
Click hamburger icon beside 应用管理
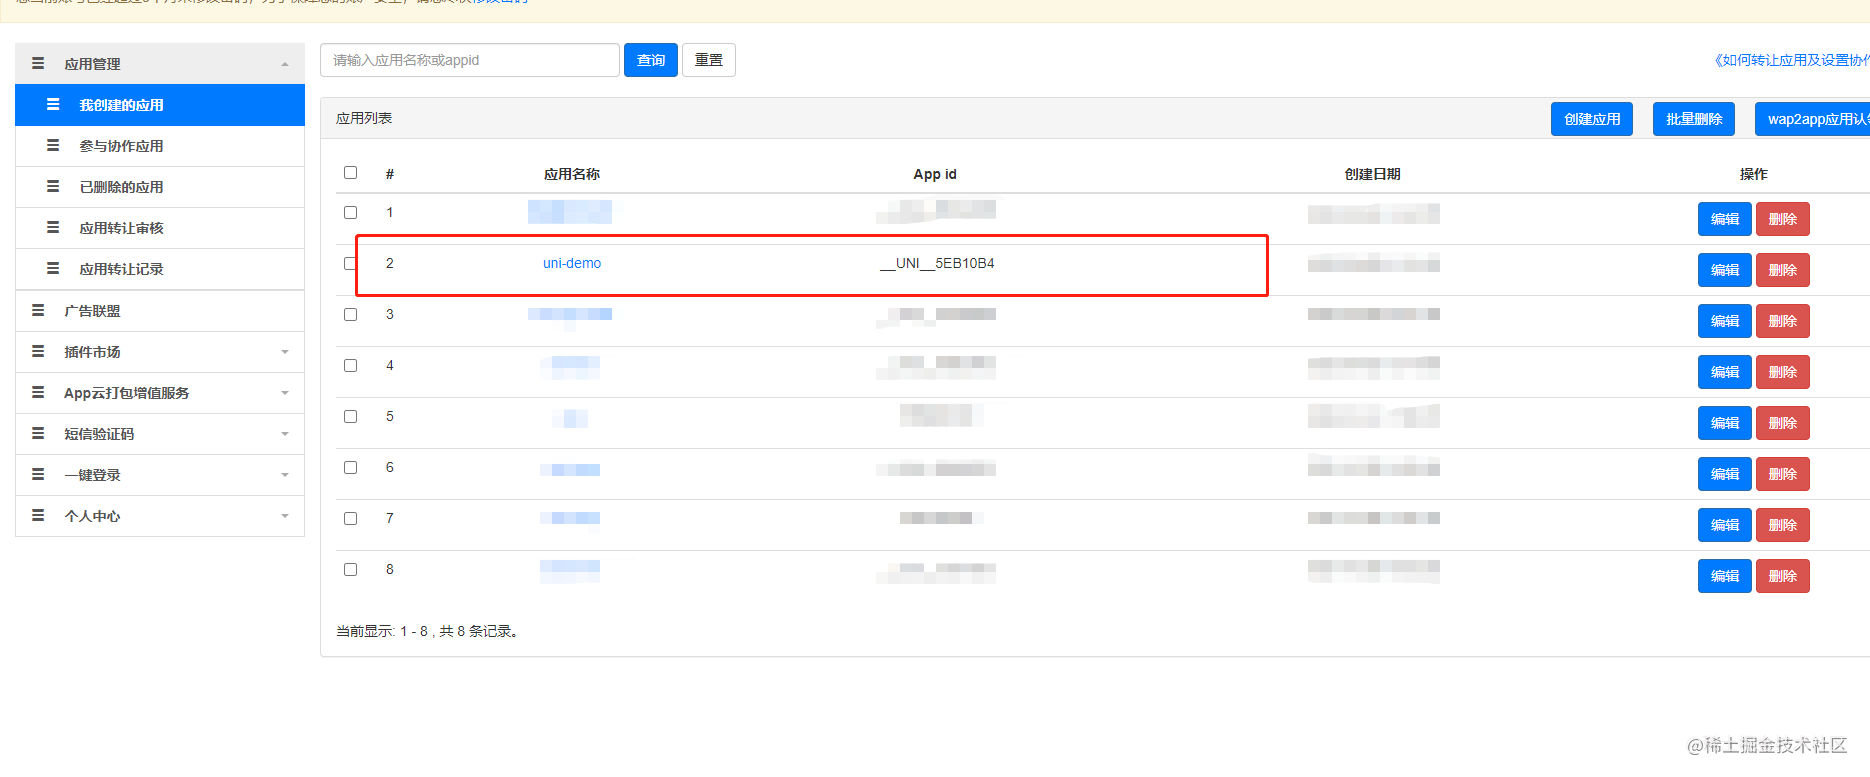tap(38, 63)
